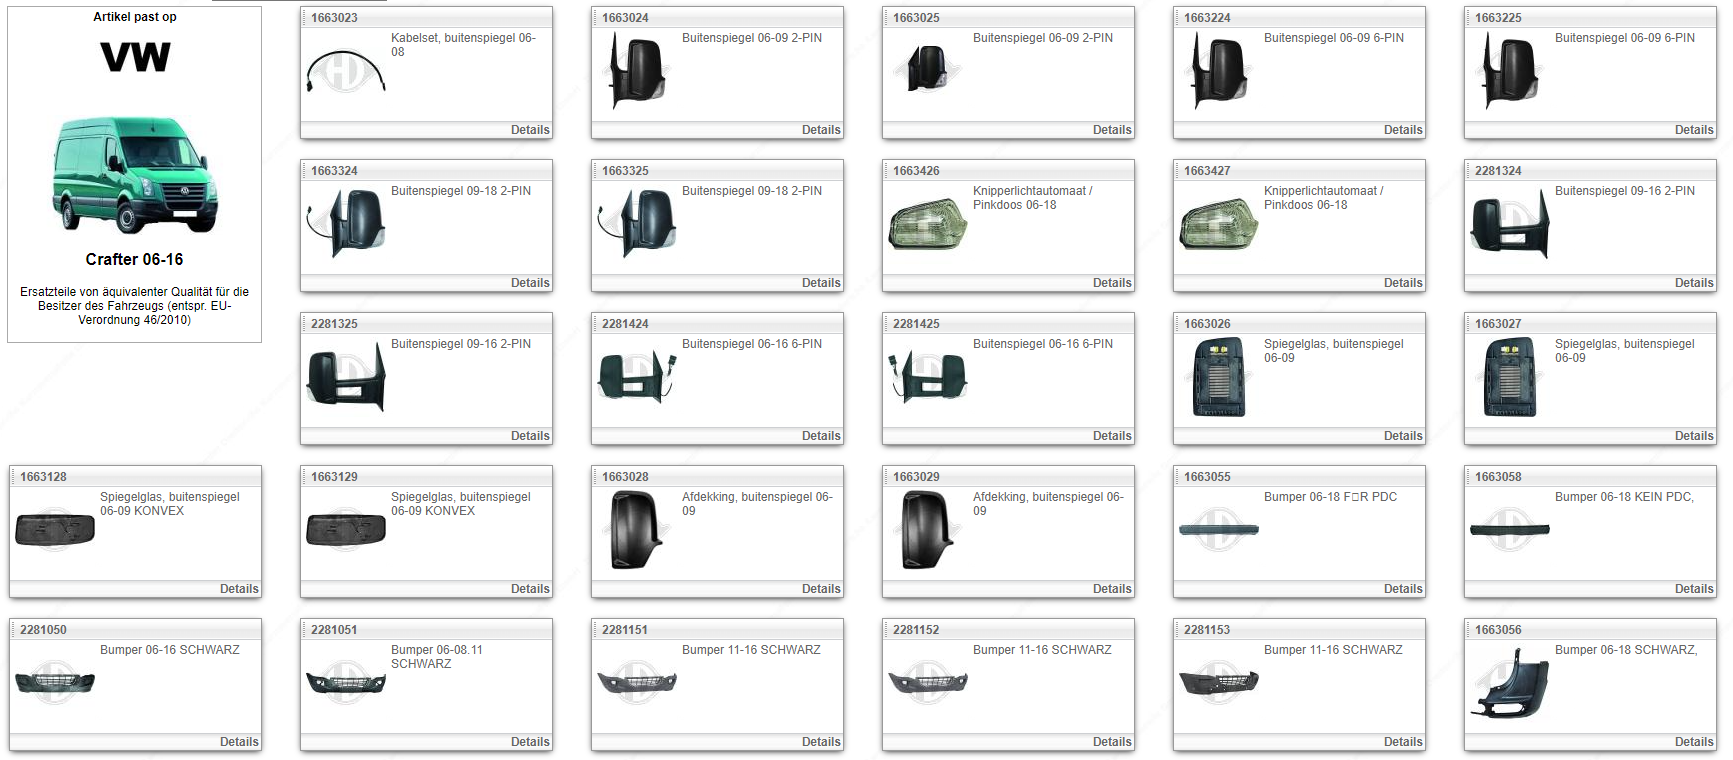Viewport: 1733px width, 760px height.
Task: Click the green VW Crafter van image
Action: pos(134,175)
